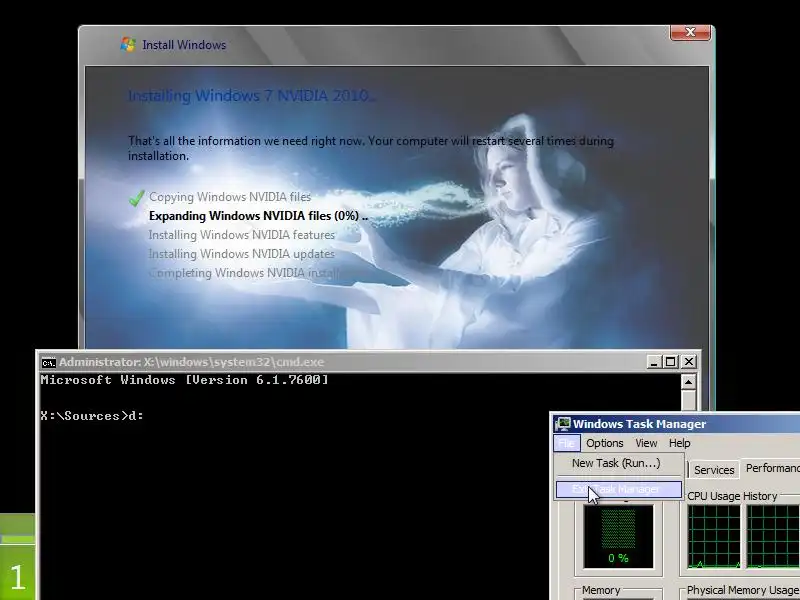Screen dimensions: 800x600
Task: Open the Help menu in Task Manager
Action: click(680, 443)
